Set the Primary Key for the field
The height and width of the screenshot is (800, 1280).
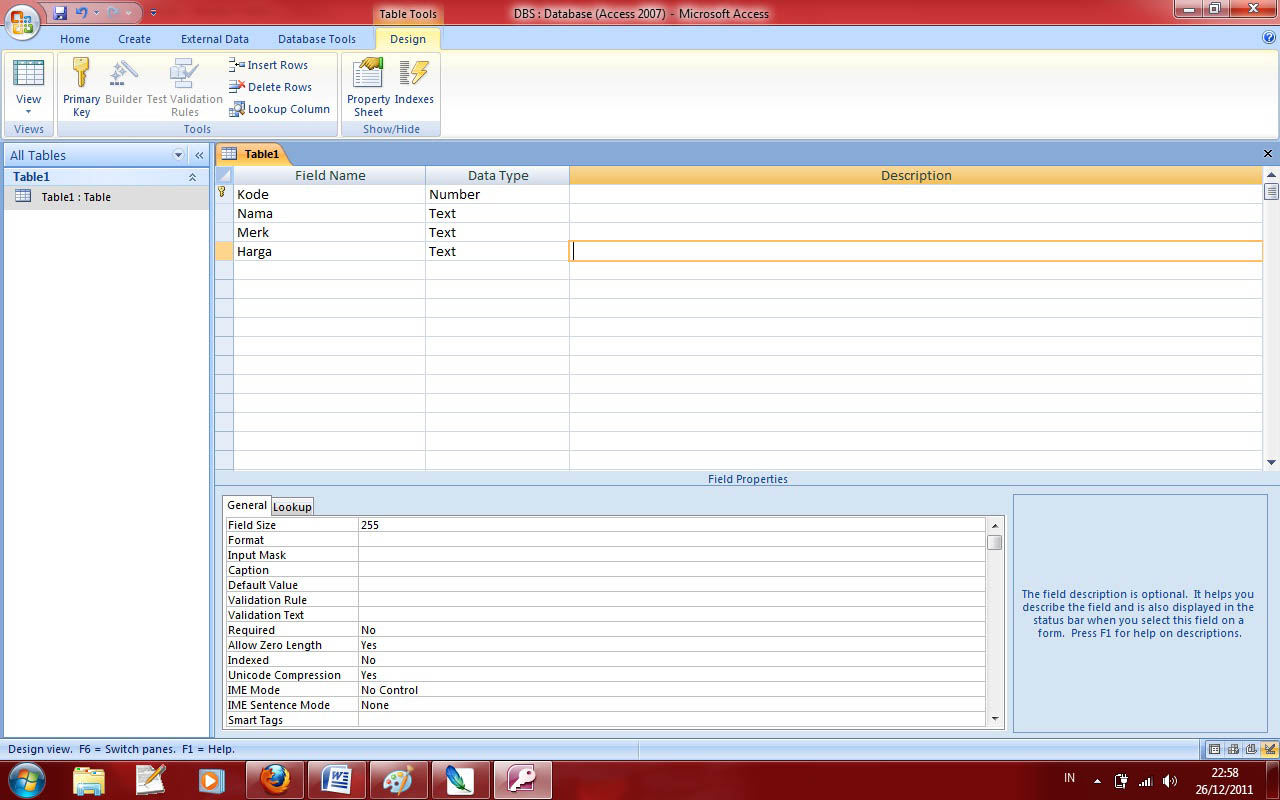click(82, 88)
